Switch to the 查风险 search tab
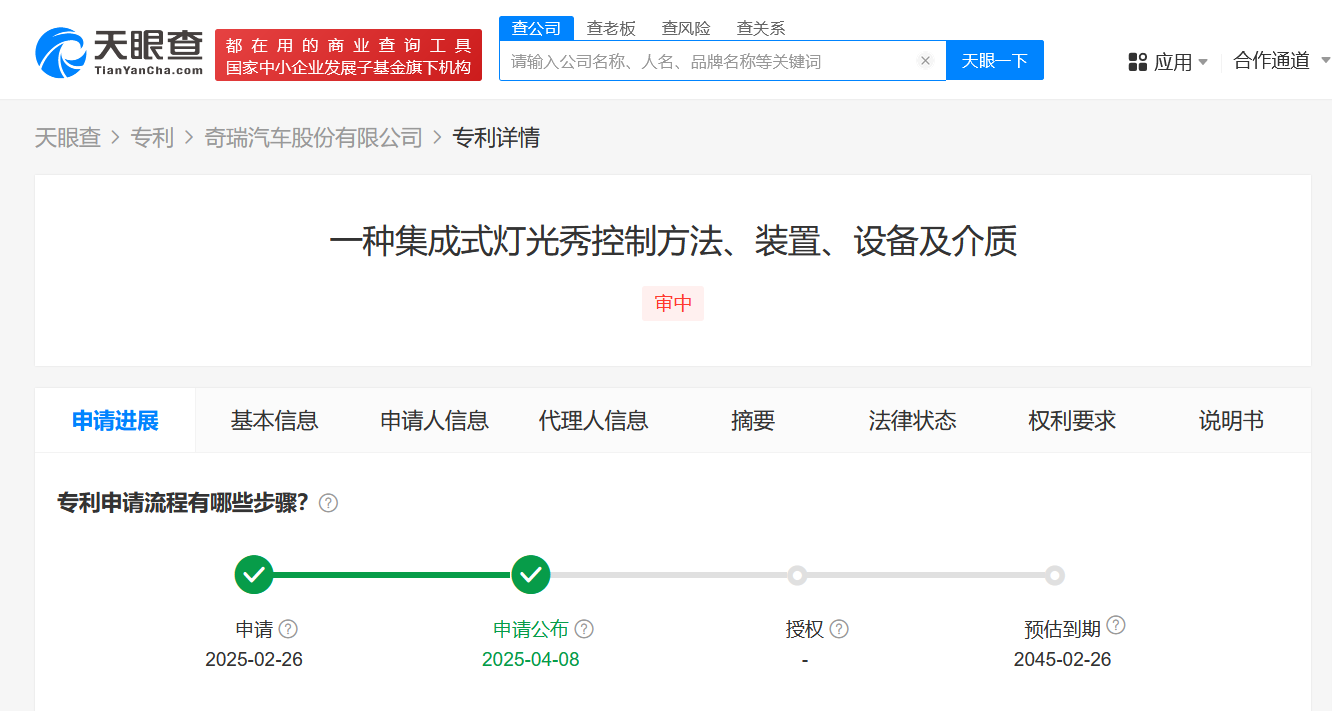The height and width of the screenshot is (711, 1332). click(686, 28)
